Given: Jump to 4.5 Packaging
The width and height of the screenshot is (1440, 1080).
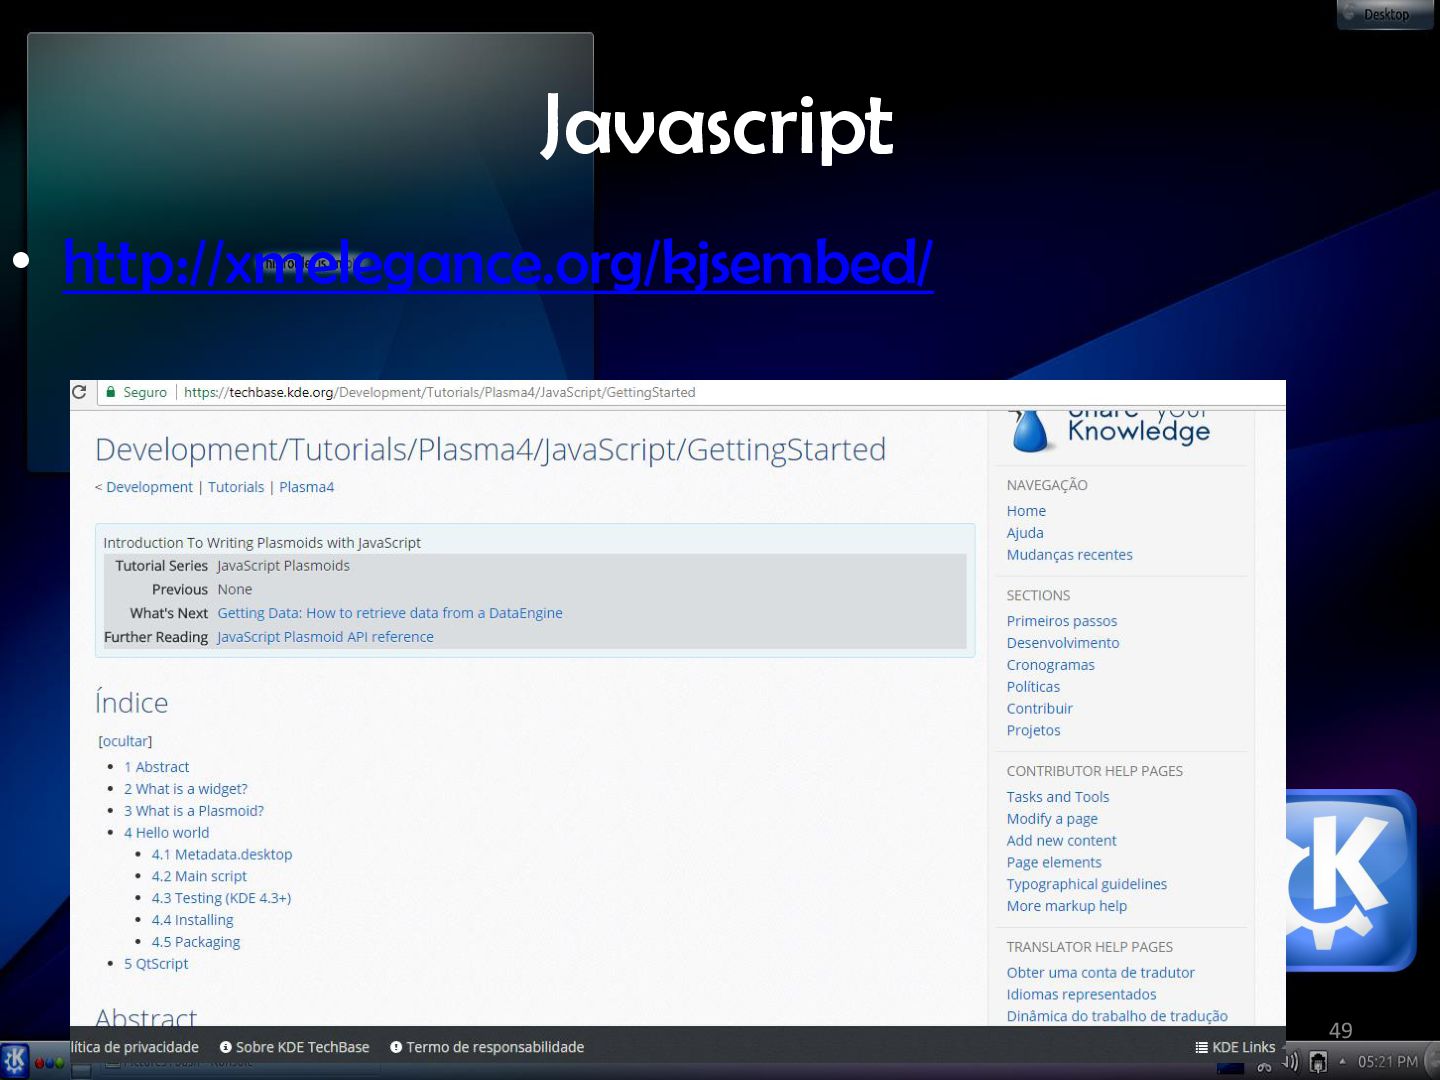Looking at the screenshot, I should pos(196,943).
